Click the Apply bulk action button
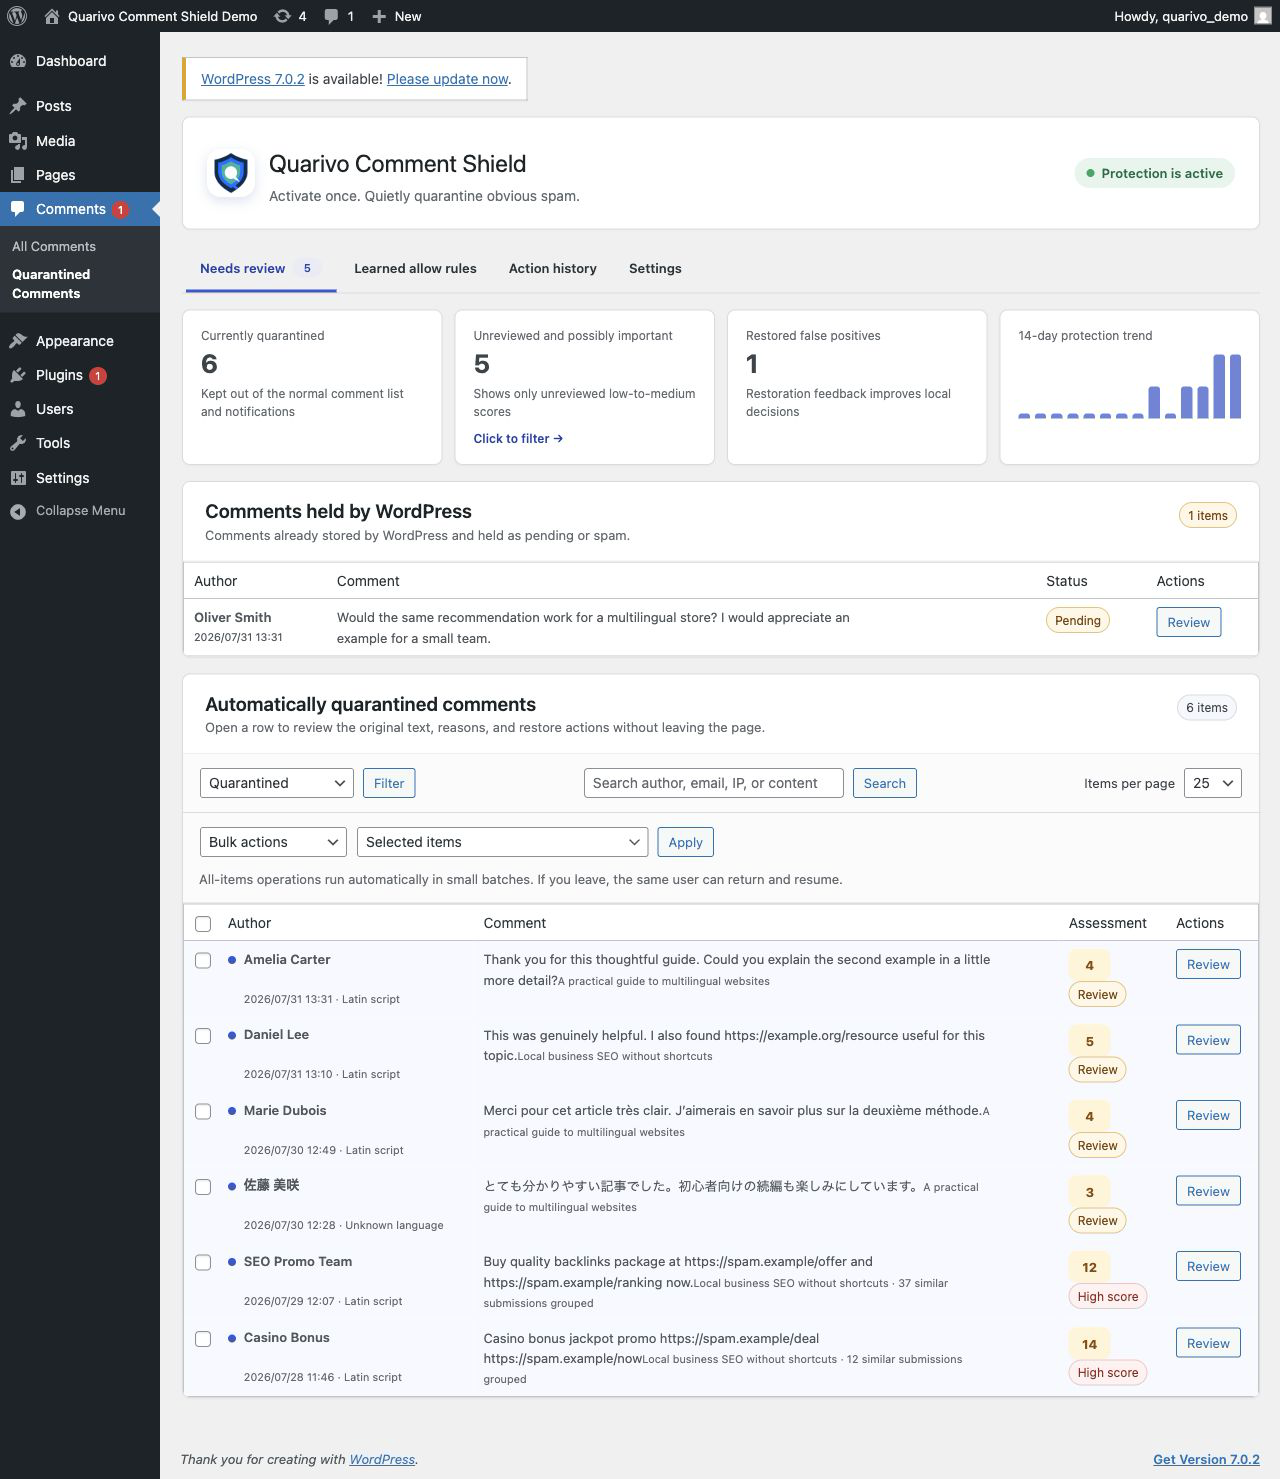1280x1479 pixels. [685, 842]
